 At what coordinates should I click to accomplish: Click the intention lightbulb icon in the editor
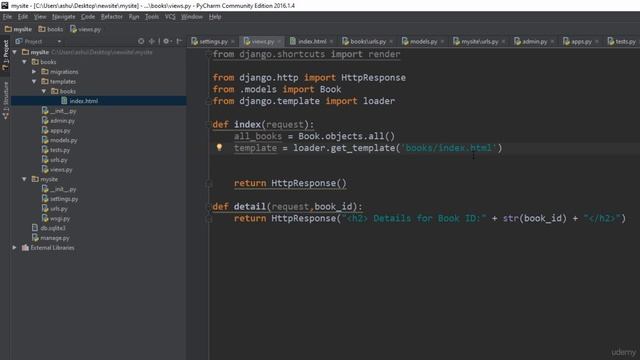point(219,147)
